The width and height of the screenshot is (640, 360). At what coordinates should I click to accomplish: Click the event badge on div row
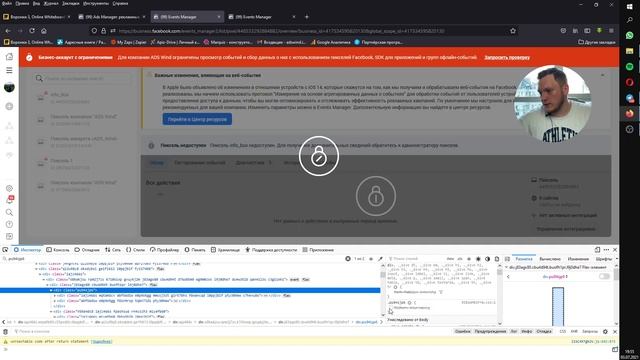point(294,280)
